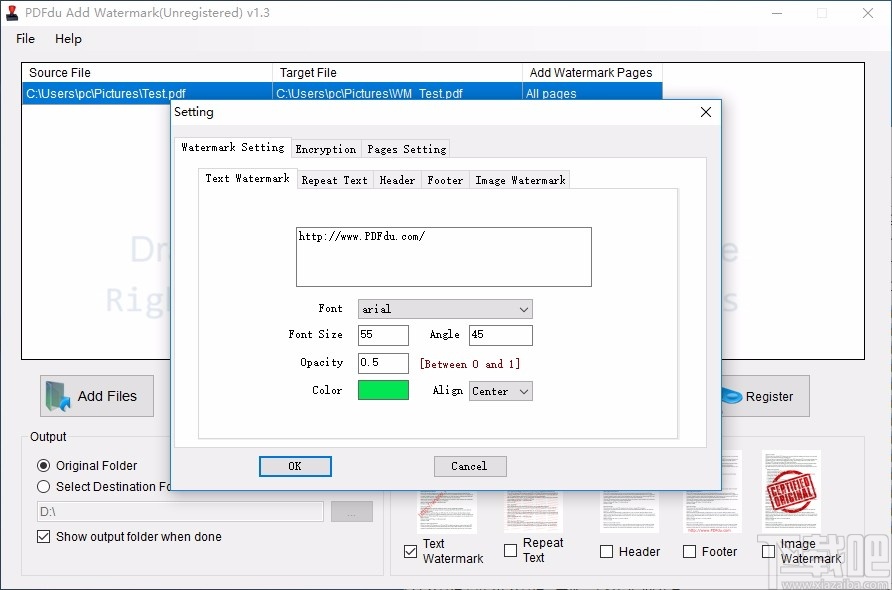Enable the Repeat Text checkbox

pos(510,550)
